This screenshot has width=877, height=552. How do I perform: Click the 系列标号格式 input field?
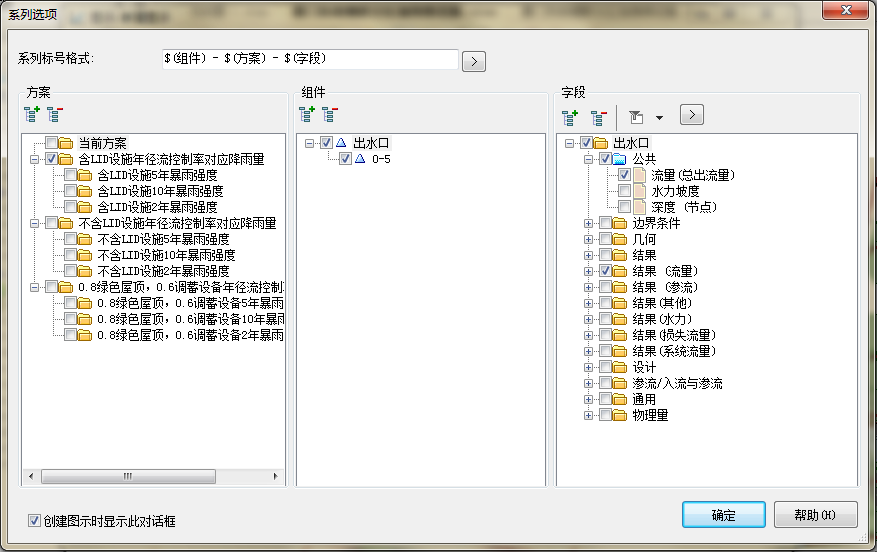310,59
